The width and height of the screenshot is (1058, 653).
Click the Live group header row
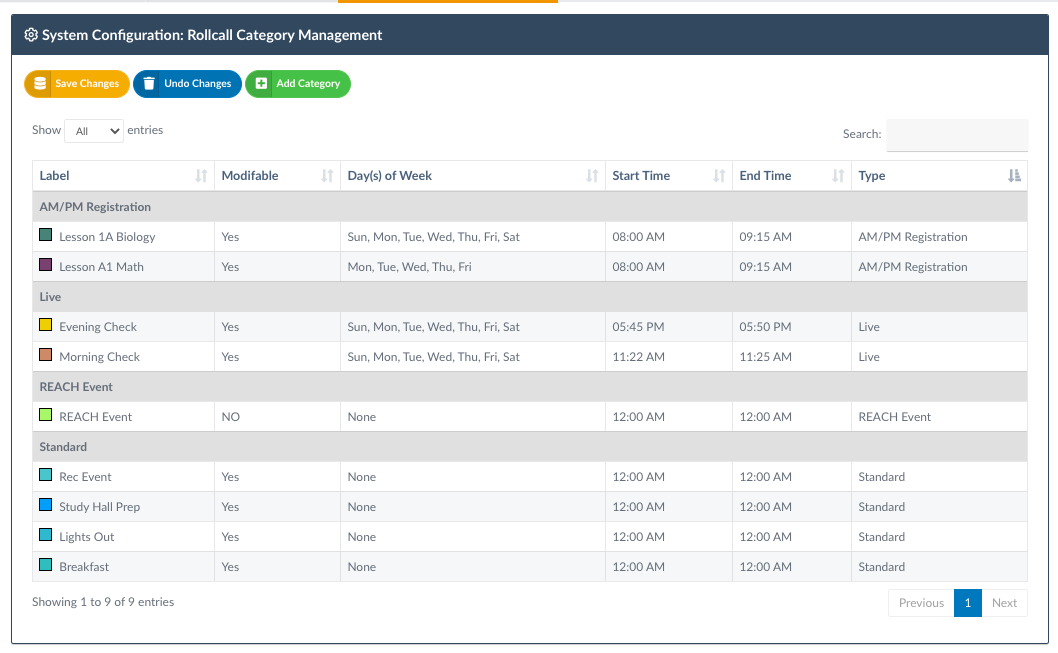[530, 297]
